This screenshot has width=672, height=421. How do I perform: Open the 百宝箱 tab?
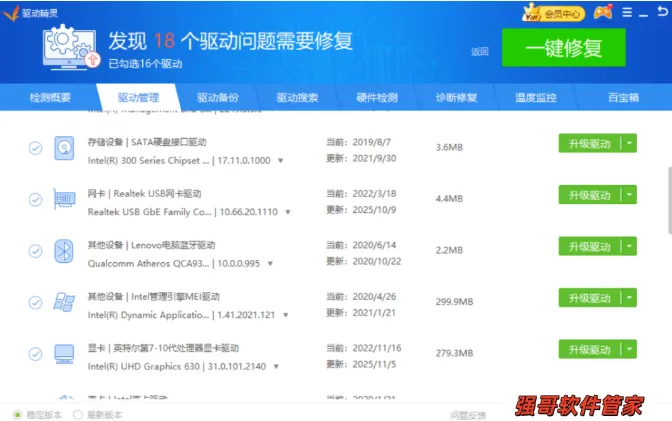pyautogui.click(x=623, y=98)
